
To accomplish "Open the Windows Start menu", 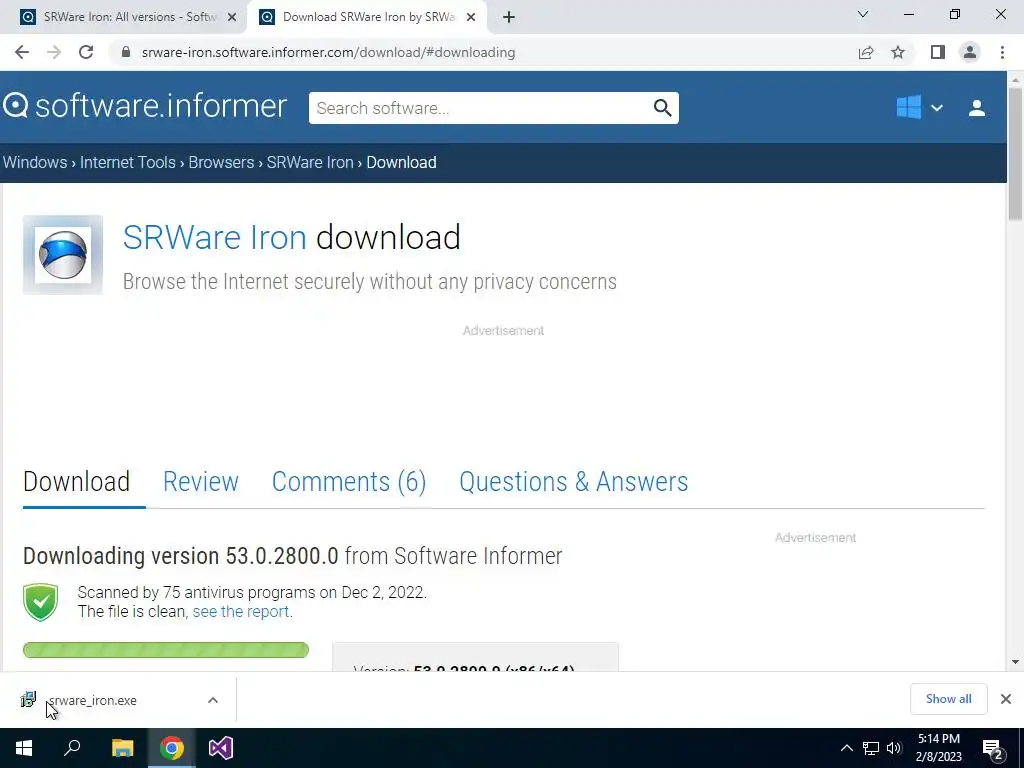I will 24,748.
